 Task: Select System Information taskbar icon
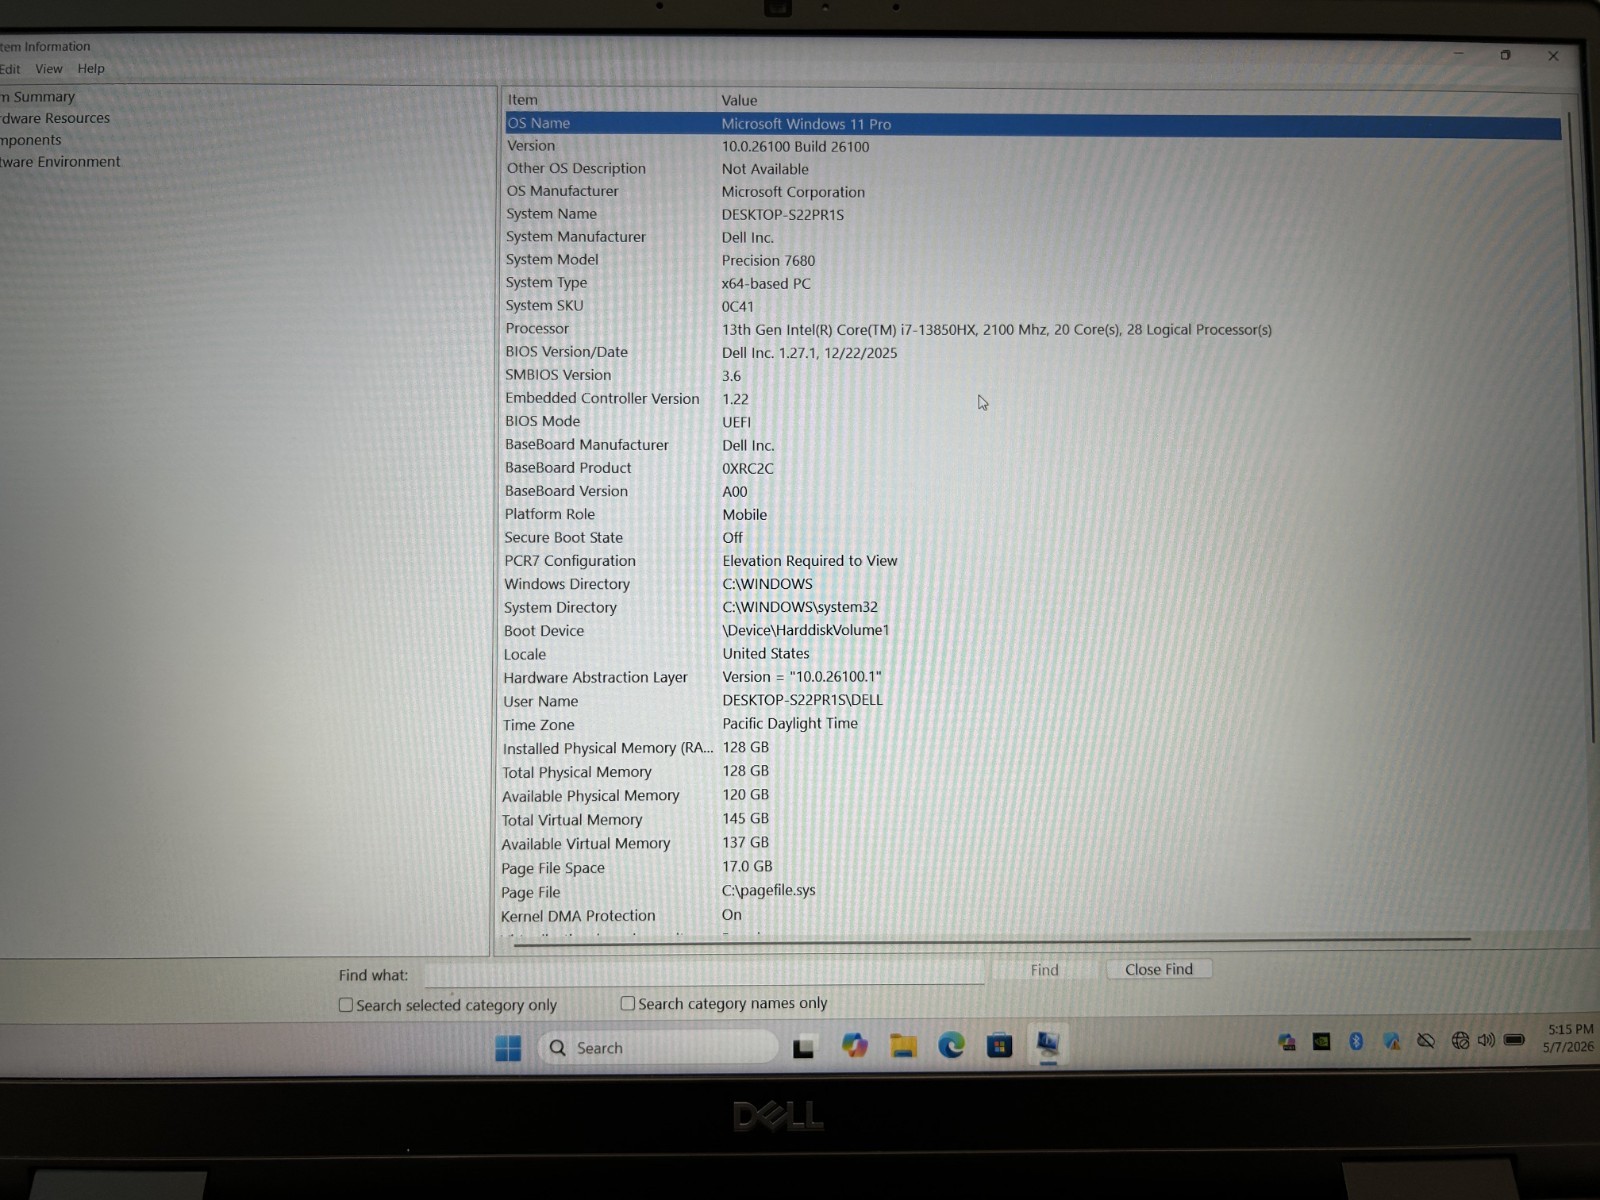pyautogui.click(x=1047, y=1045)
